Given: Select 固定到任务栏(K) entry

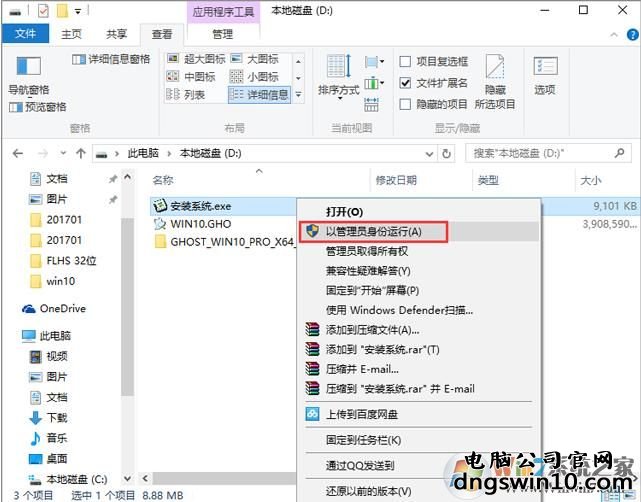Looking at the screenshot, I should (x=421, y=440).
